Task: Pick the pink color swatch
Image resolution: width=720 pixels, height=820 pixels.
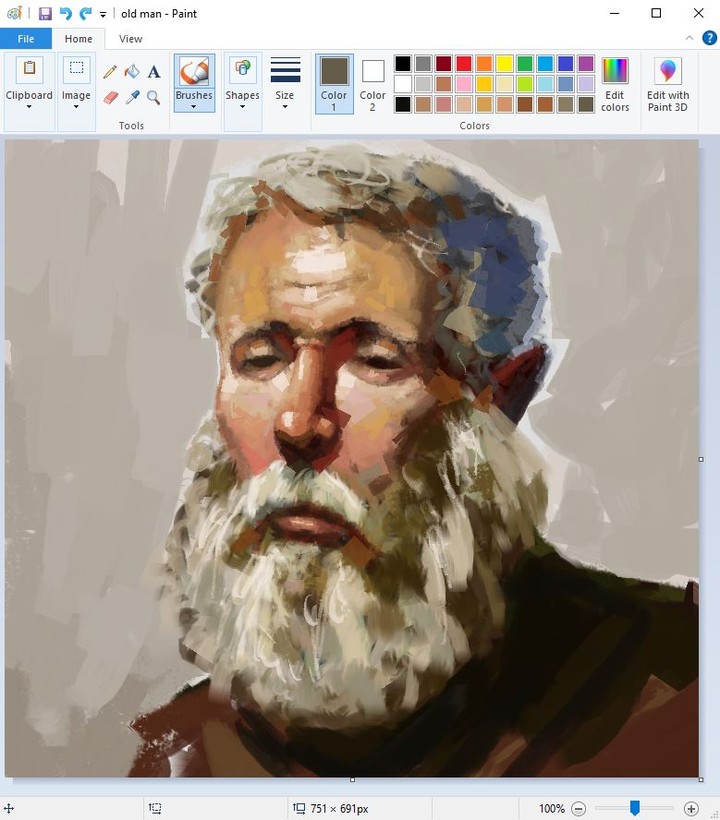Action: [x=464, y=84]
